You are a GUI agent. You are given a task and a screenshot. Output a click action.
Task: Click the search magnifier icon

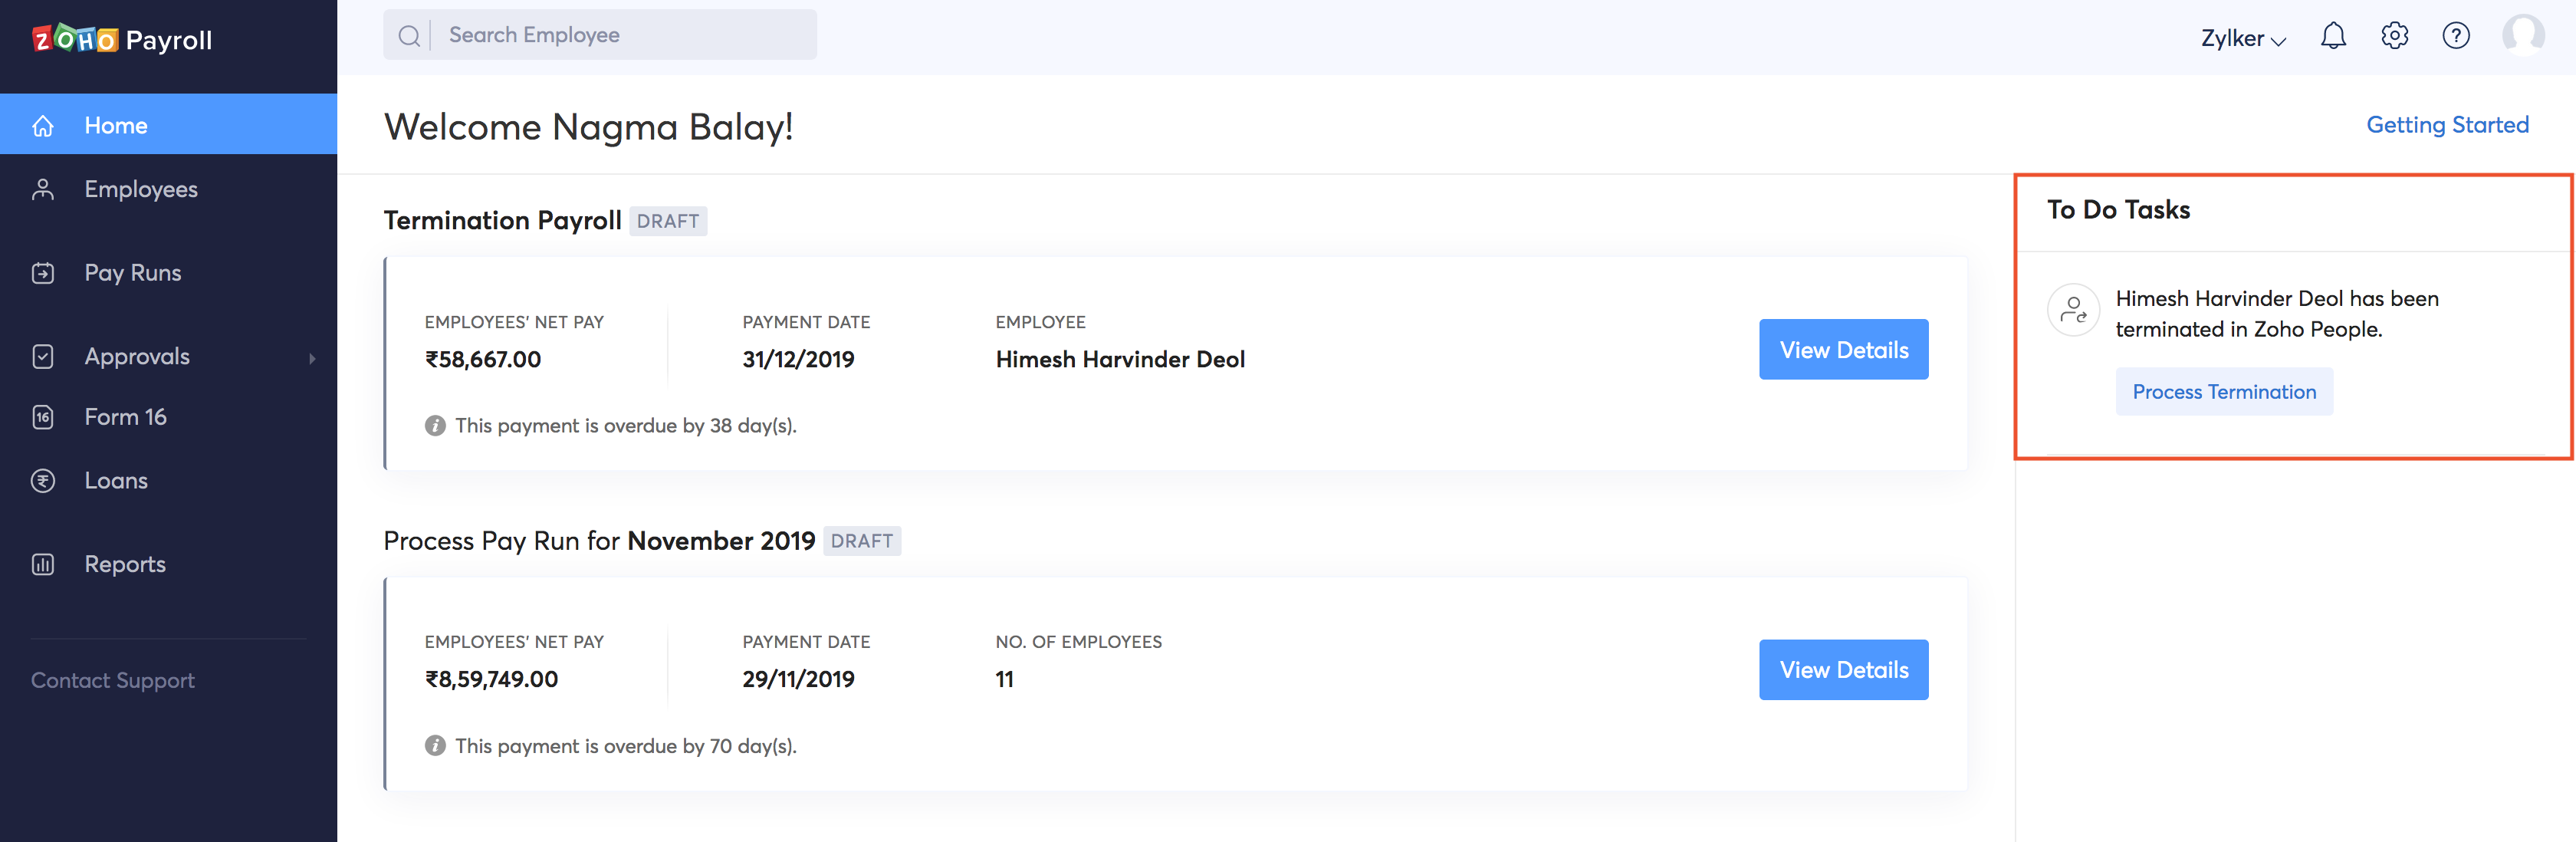tap(409, 36)
